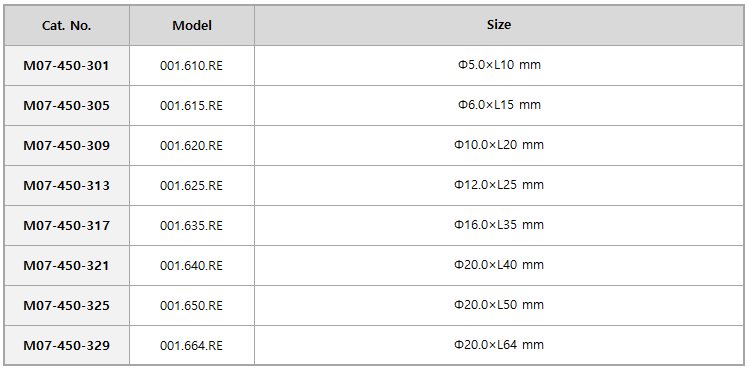
Task: Click model 001.610.RE cell
Action: point(192,65)
